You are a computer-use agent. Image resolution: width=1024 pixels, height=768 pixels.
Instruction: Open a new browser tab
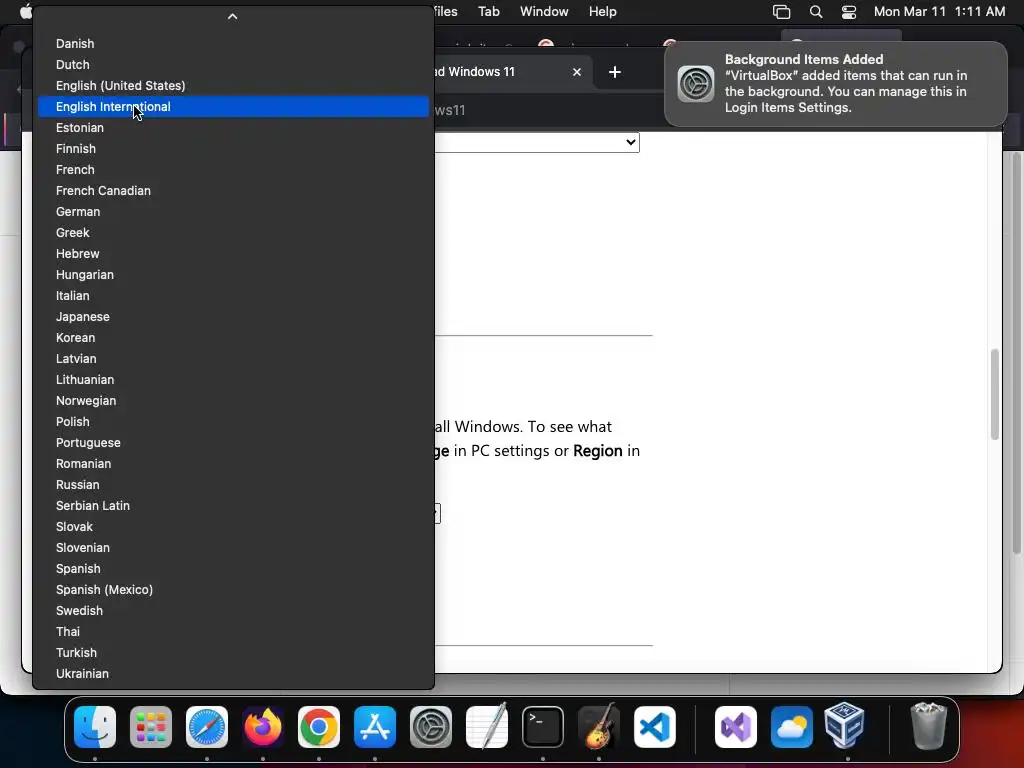[x=615, y=72]
